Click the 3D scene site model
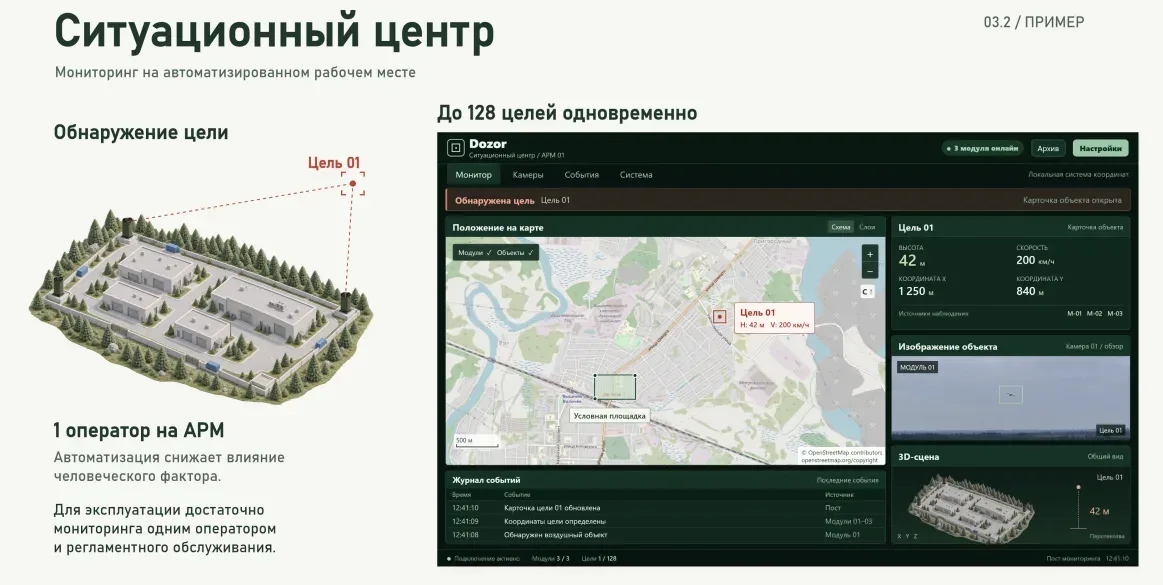 969,508
